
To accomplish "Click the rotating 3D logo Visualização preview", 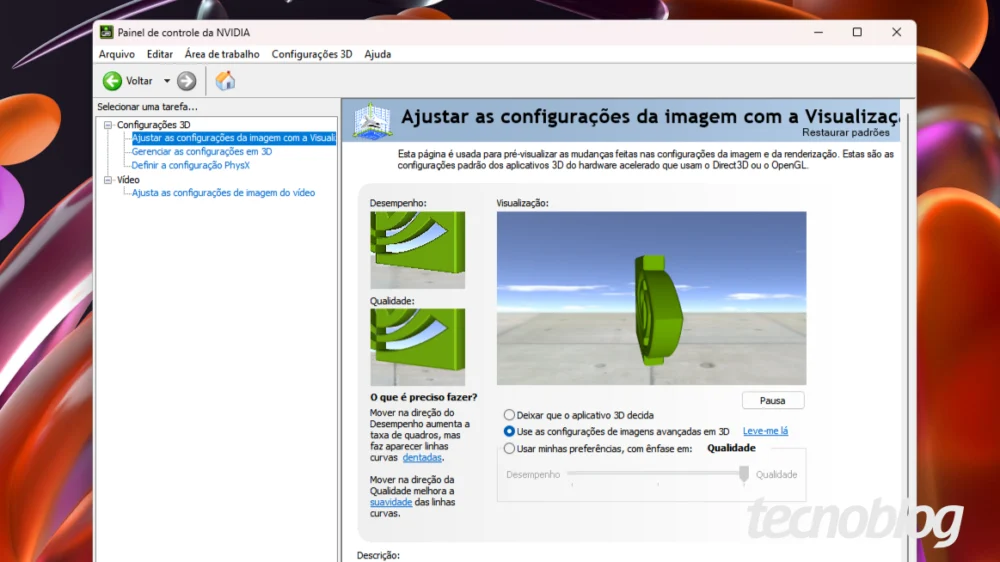I will point(651,299).
